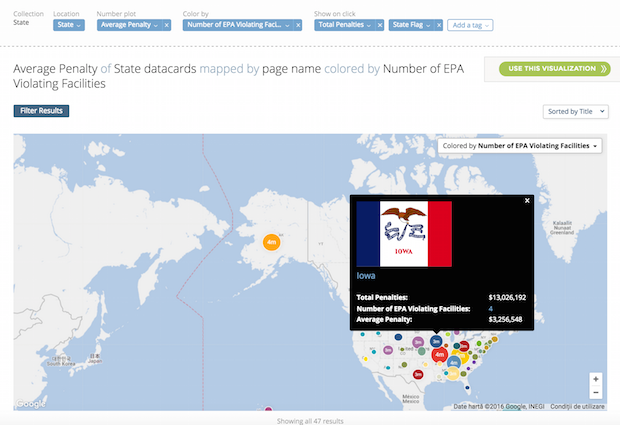Screen dimensions: 620x425
Task: Expand the Add a tag selector
Action: (470, 24)
